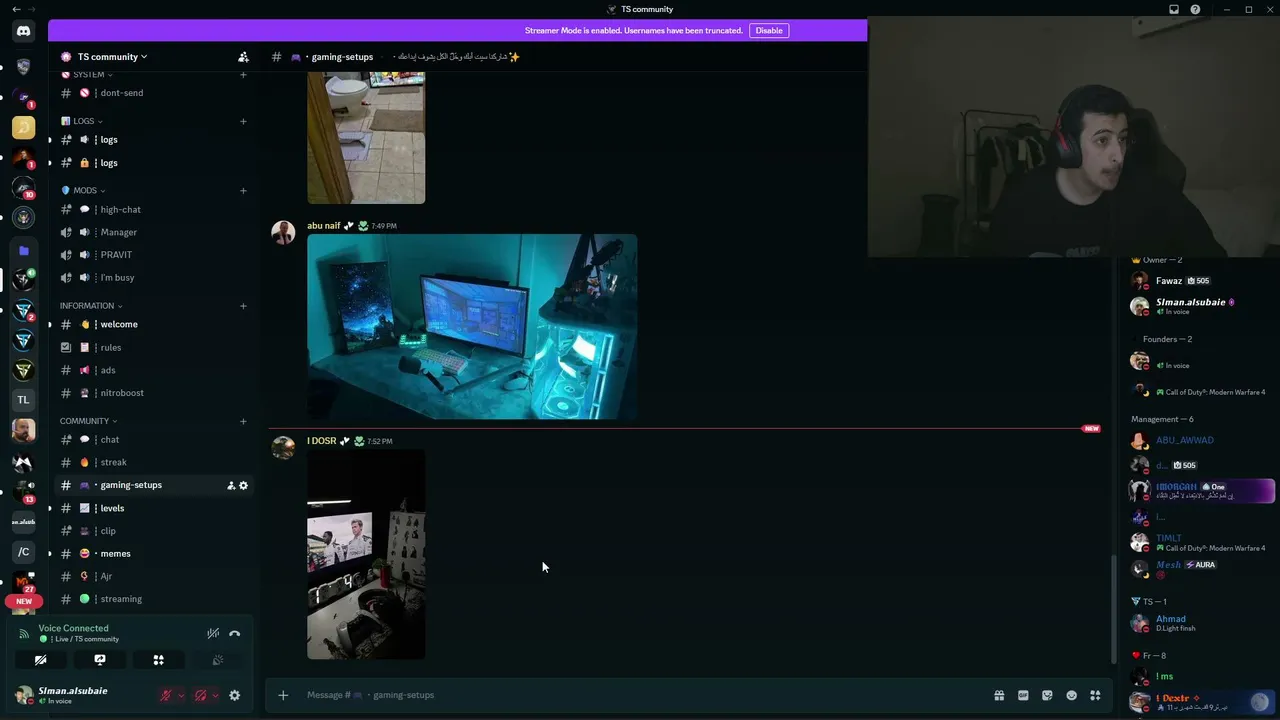1280x720 pixels.
Task: Open microphone input options arrow
Action: click(x=181, y=695)
